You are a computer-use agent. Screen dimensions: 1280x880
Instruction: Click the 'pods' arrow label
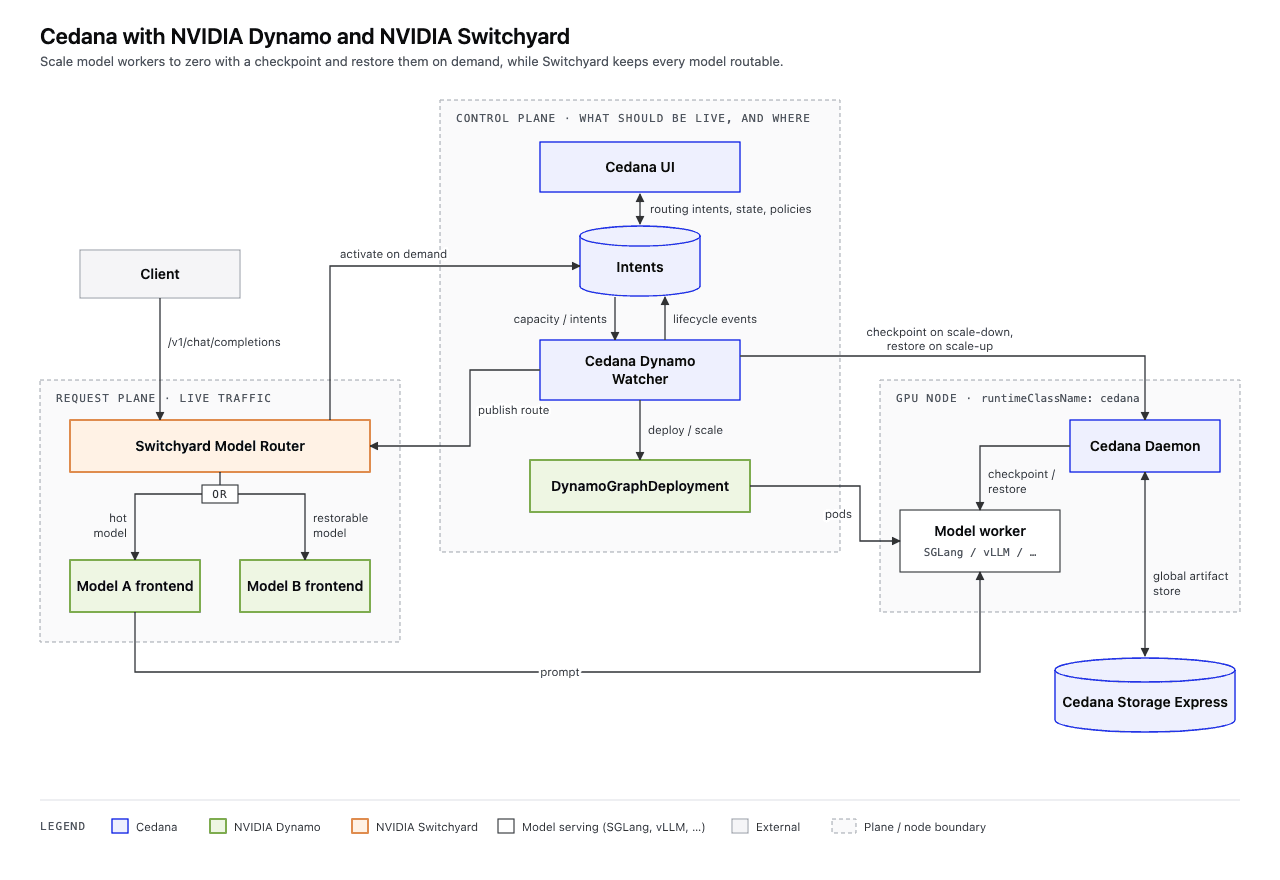click(x=838, y=514)
